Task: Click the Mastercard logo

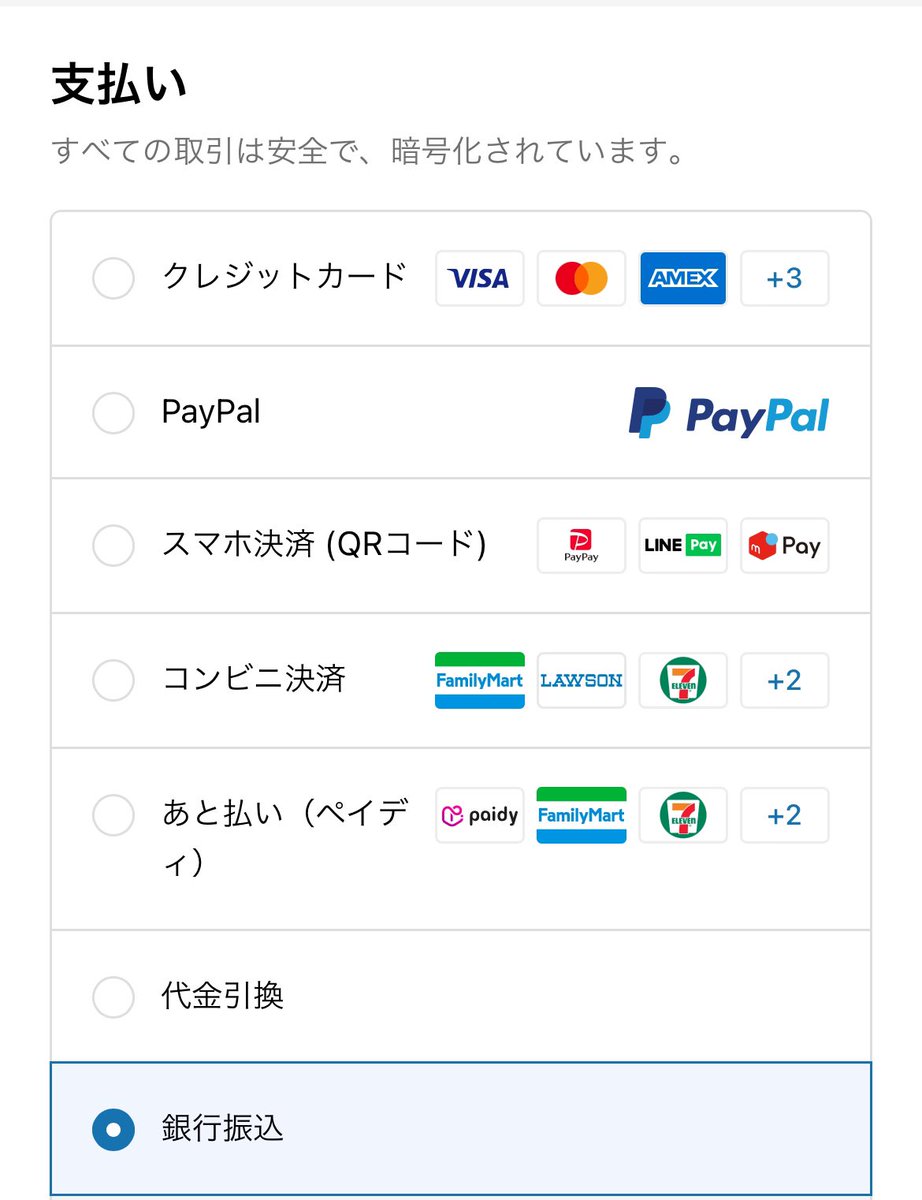Action: click(581, 278)
